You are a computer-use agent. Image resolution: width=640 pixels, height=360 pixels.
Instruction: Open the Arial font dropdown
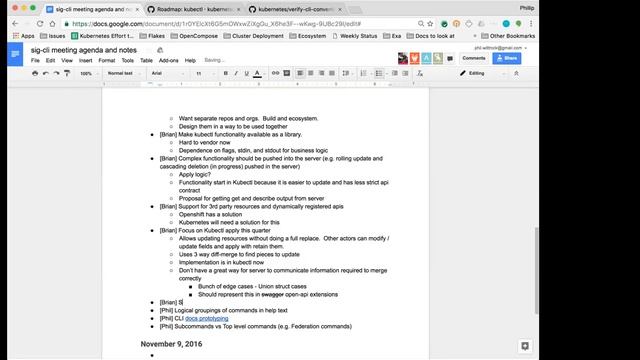[168, 73]
